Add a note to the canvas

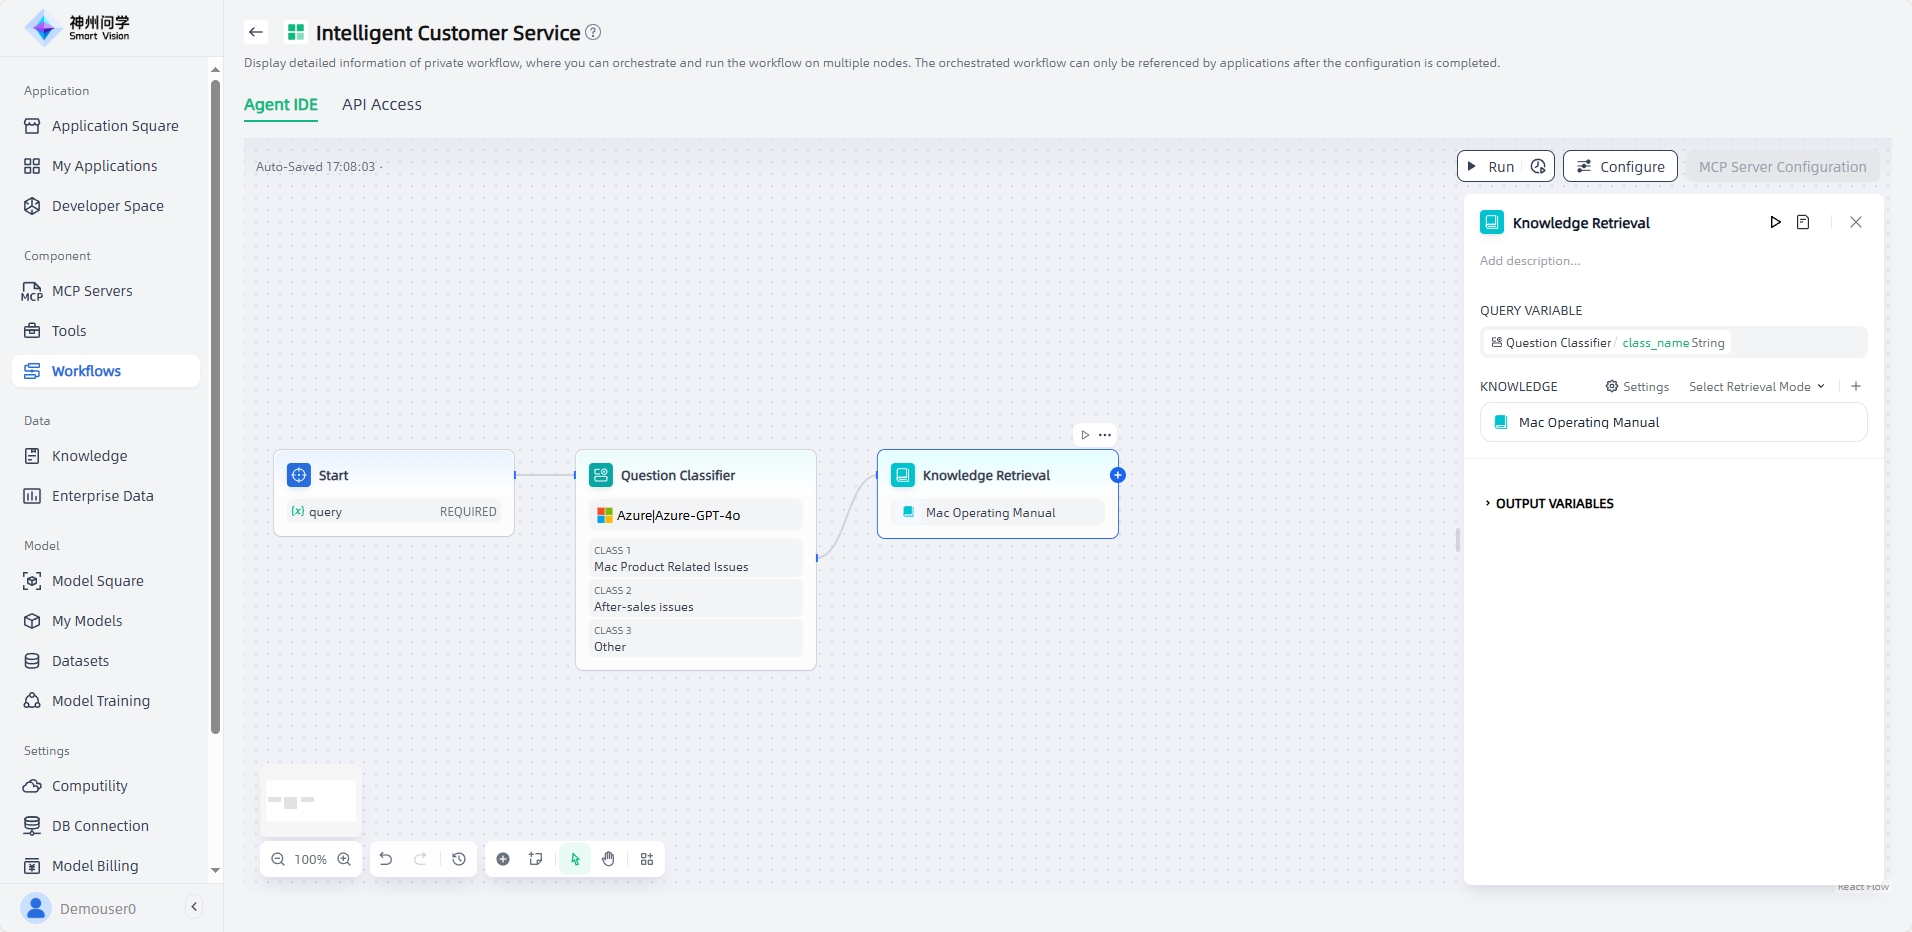click(x=536, y=859)
